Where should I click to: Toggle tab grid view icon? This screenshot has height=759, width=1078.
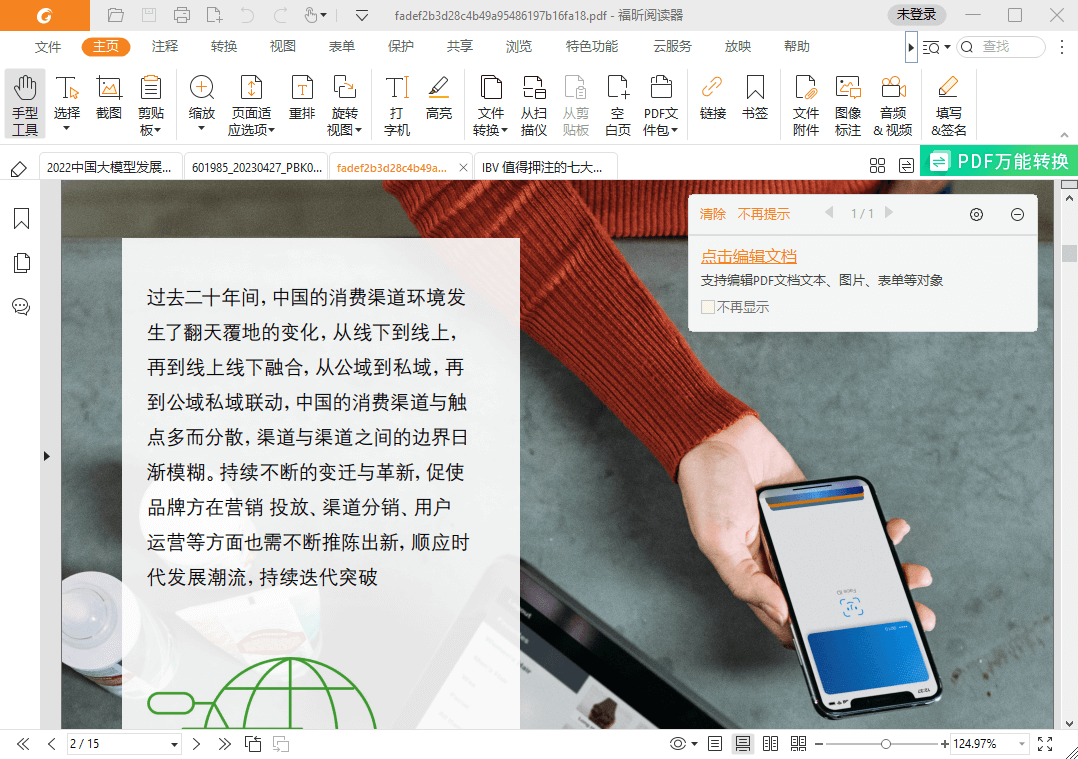pyautogui.click(x=877, y=166)
